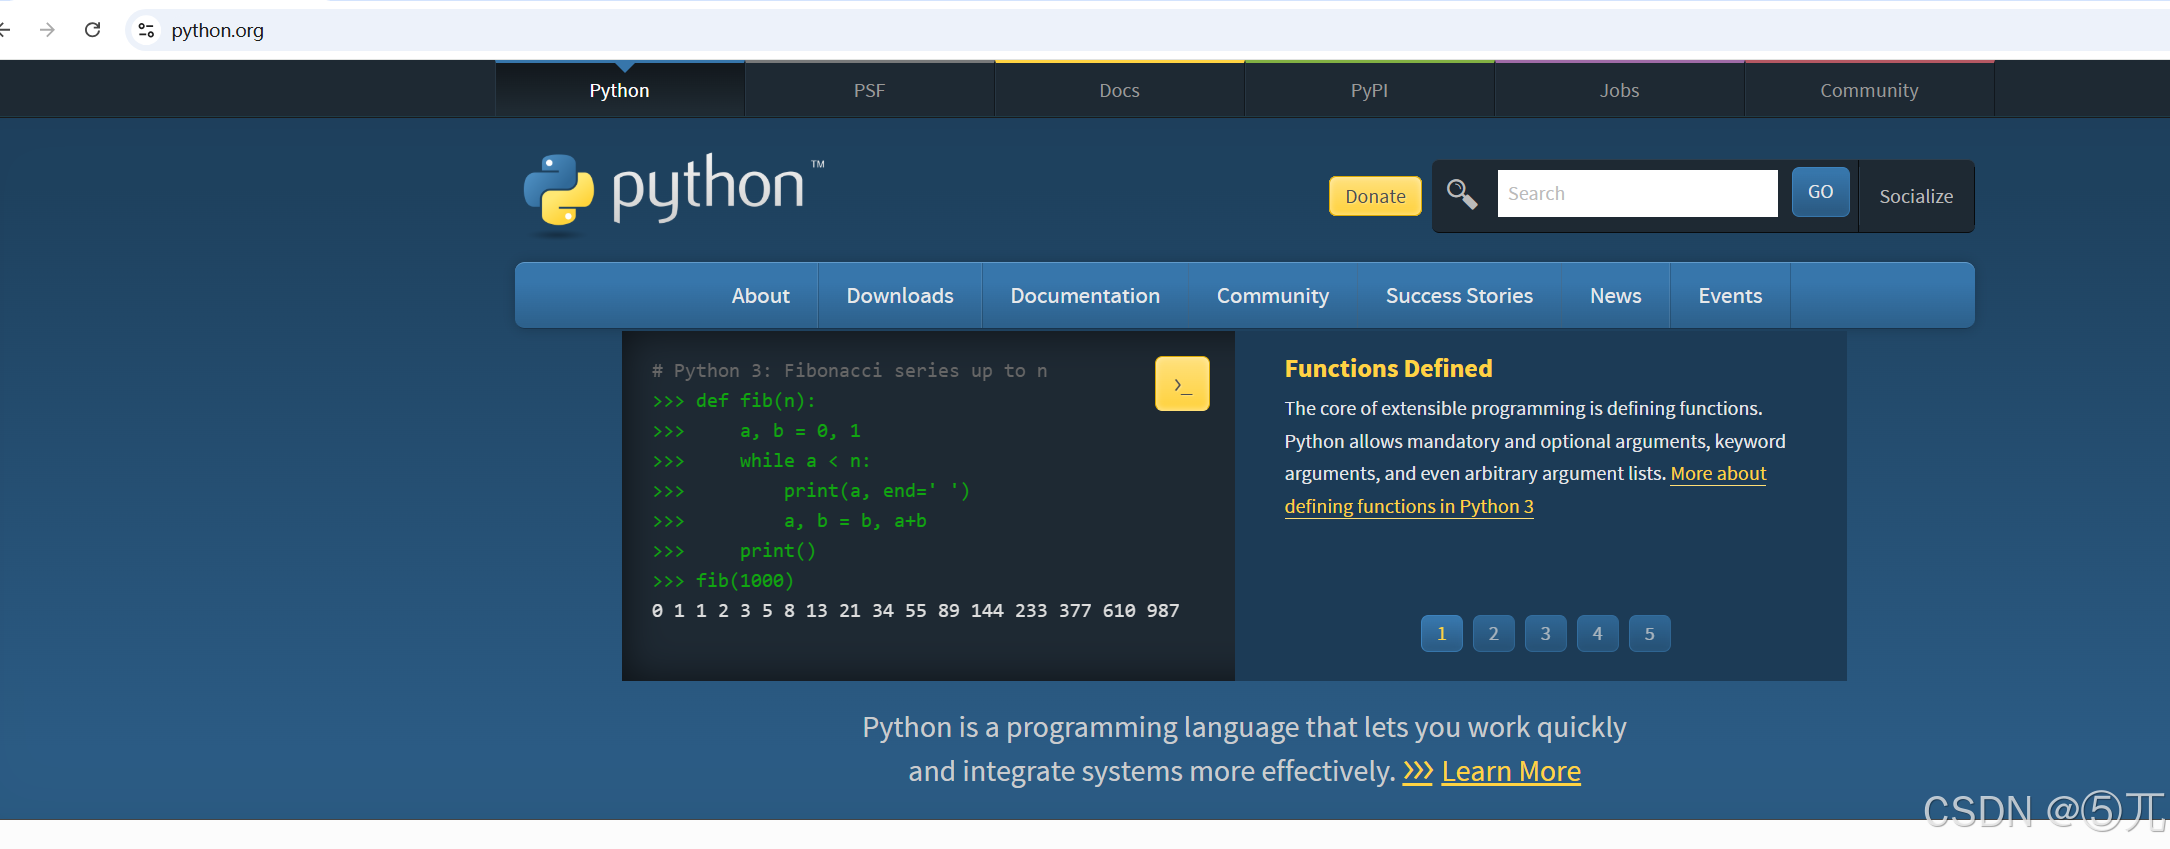The width and height of the screenshot is (2170, 849).
Task: Launch the interactive shell yellow icon
Action: 1182,384
